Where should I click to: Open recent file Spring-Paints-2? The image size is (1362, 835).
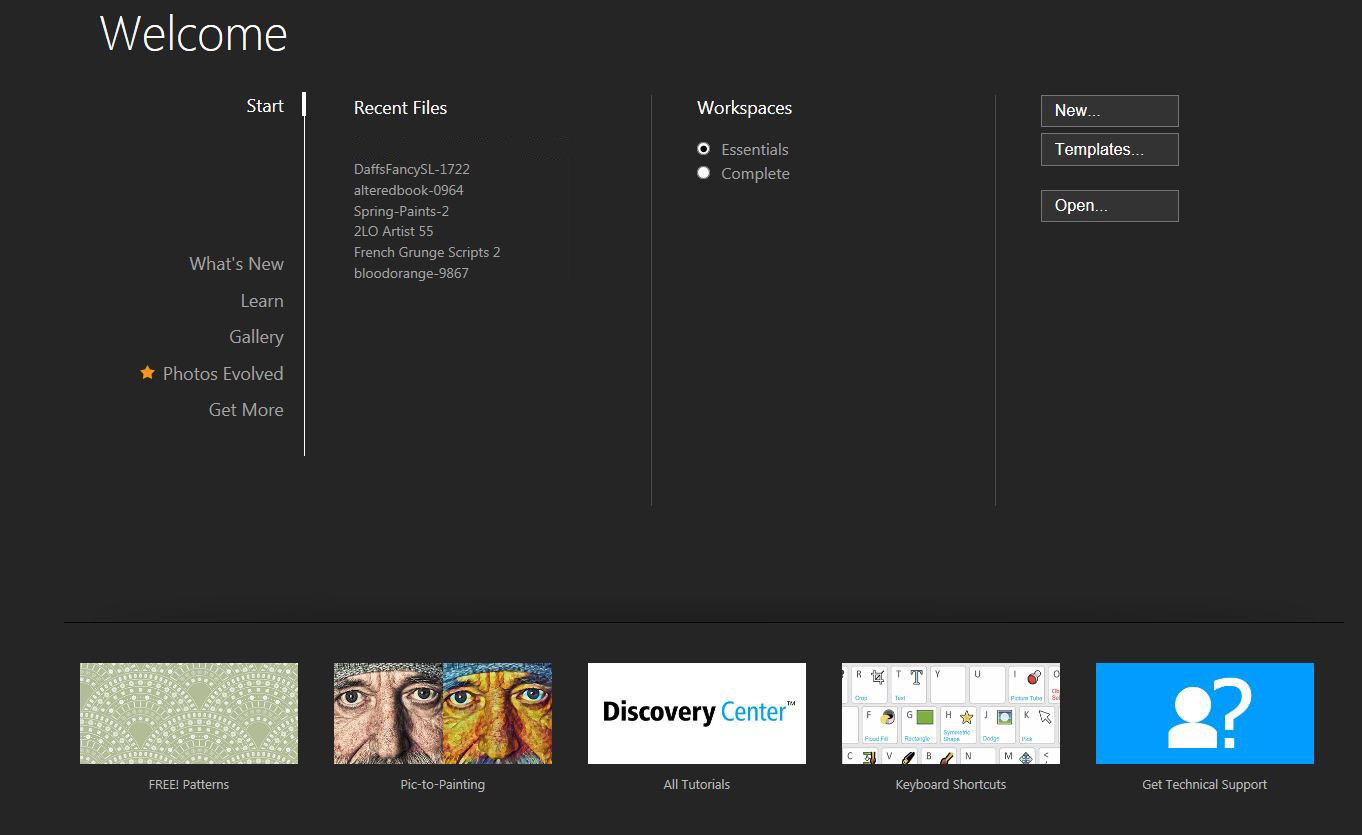pyautogui.click(x=400, y=211)
